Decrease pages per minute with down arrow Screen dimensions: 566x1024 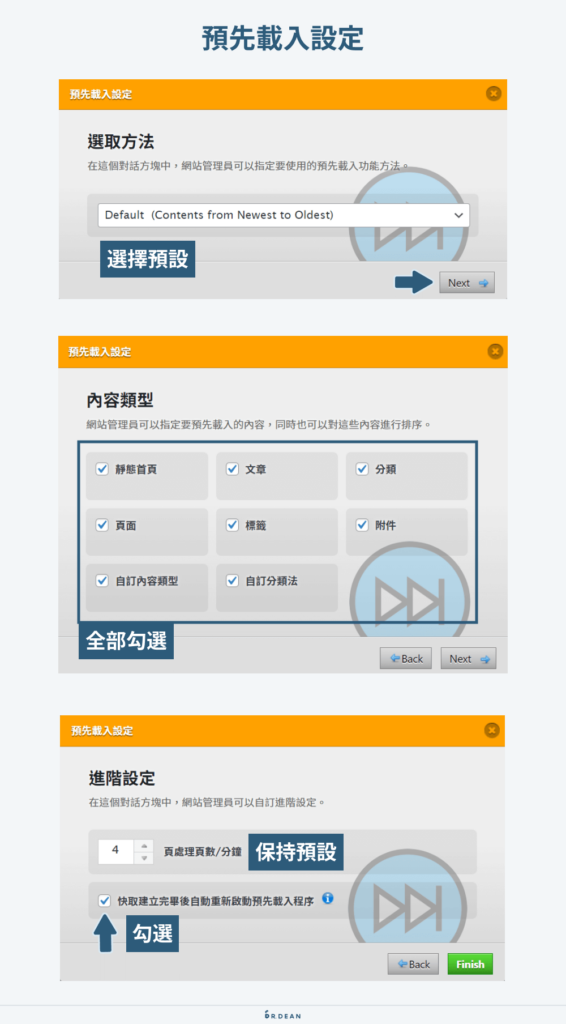pos(144,857)
